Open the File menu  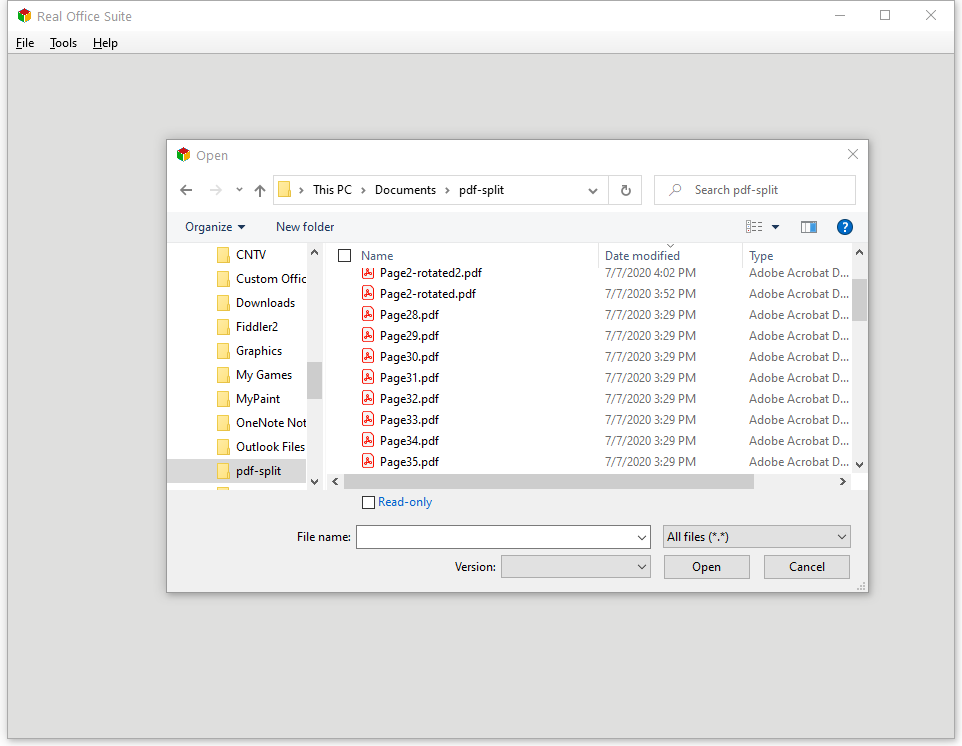click(x=25, y=43)
